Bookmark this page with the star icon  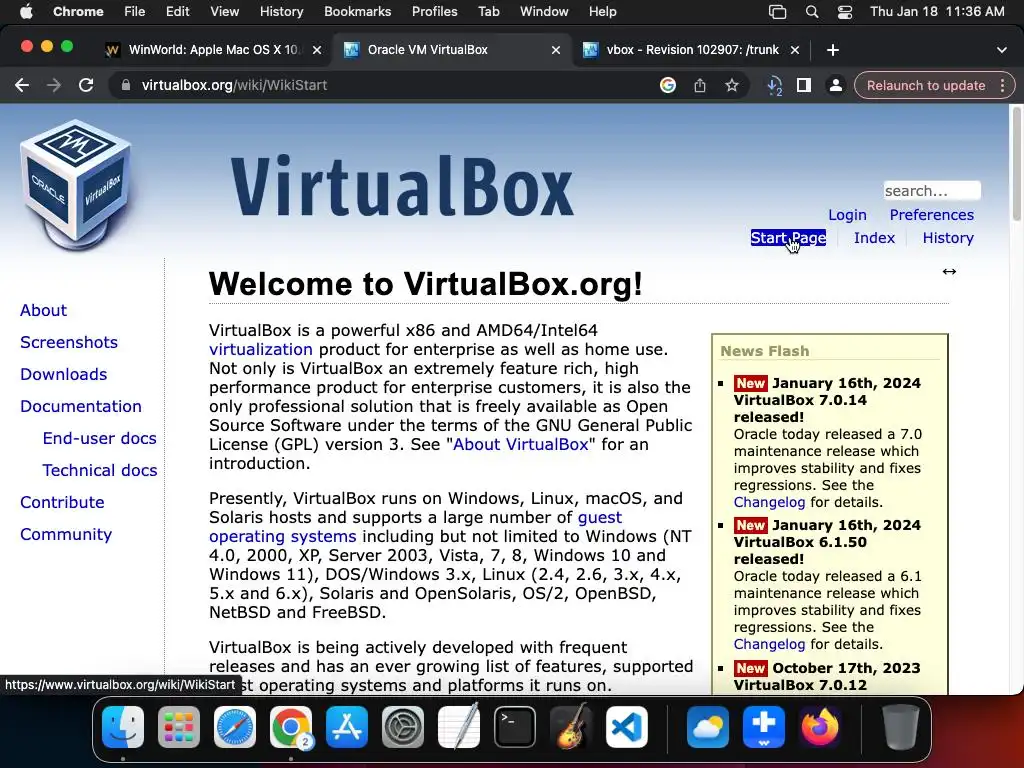[x=732, y=86]
